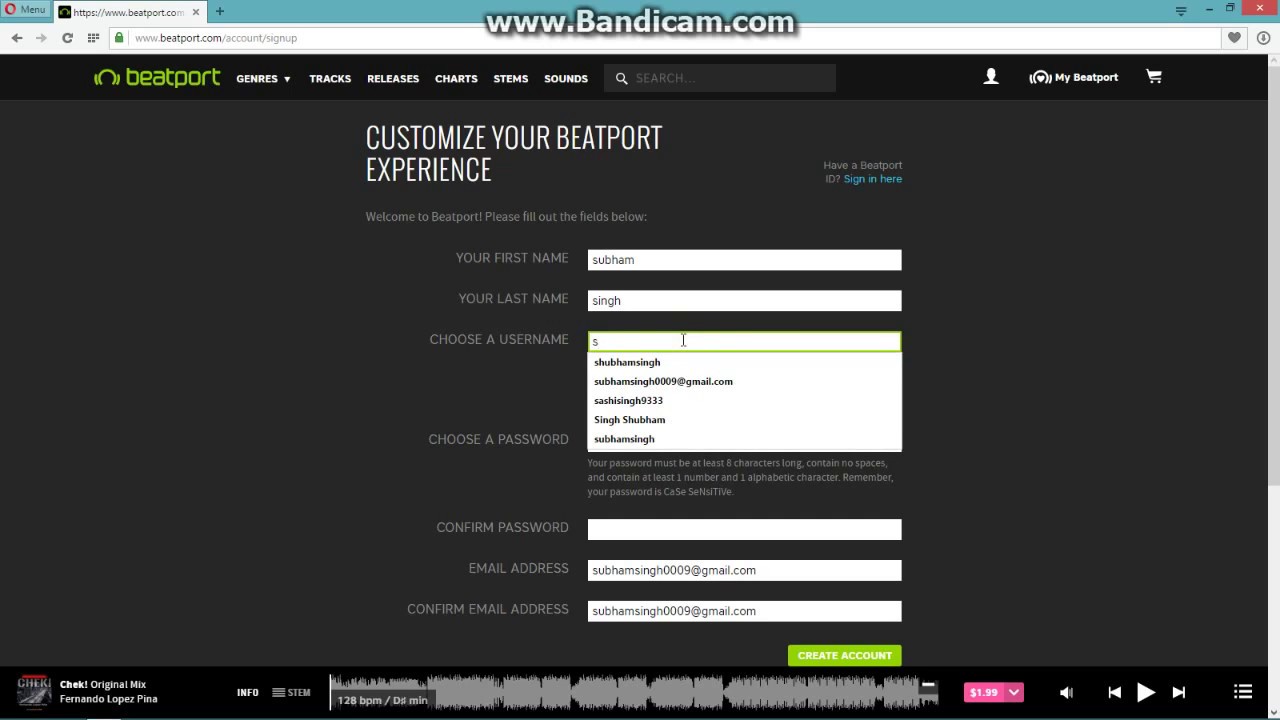Image resolution: width=1280 pixels, height=720 pixels.
Task: Click the username input field
Action: (x=744, y=342)
